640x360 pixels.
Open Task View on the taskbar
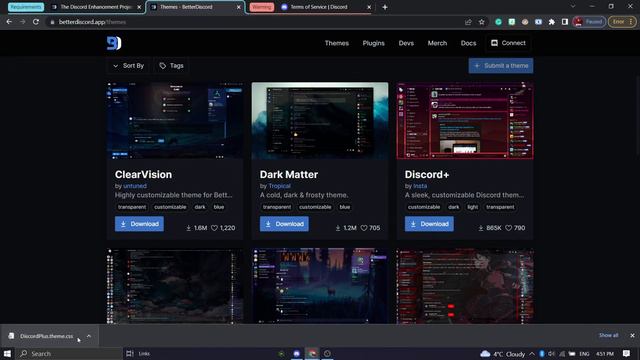coord(130,353)
